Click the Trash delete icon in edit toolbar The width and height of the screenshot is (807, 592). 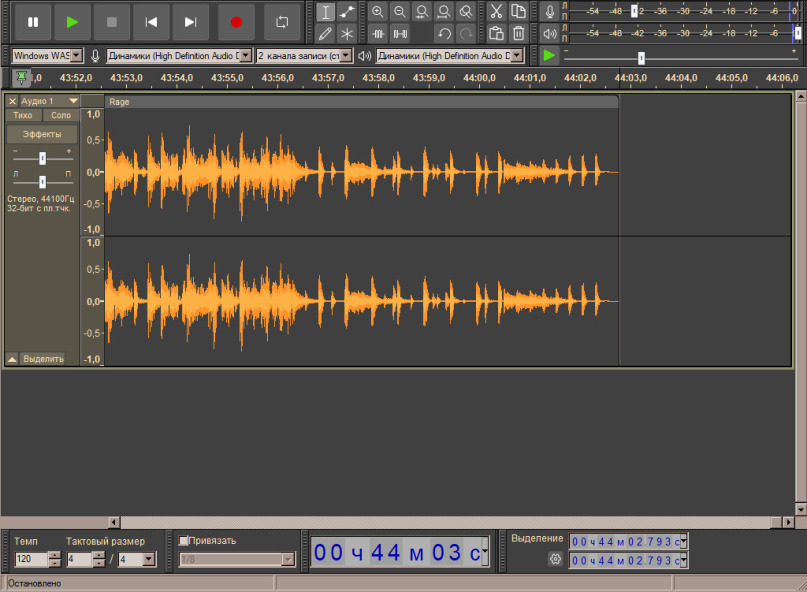coord(518,33)
